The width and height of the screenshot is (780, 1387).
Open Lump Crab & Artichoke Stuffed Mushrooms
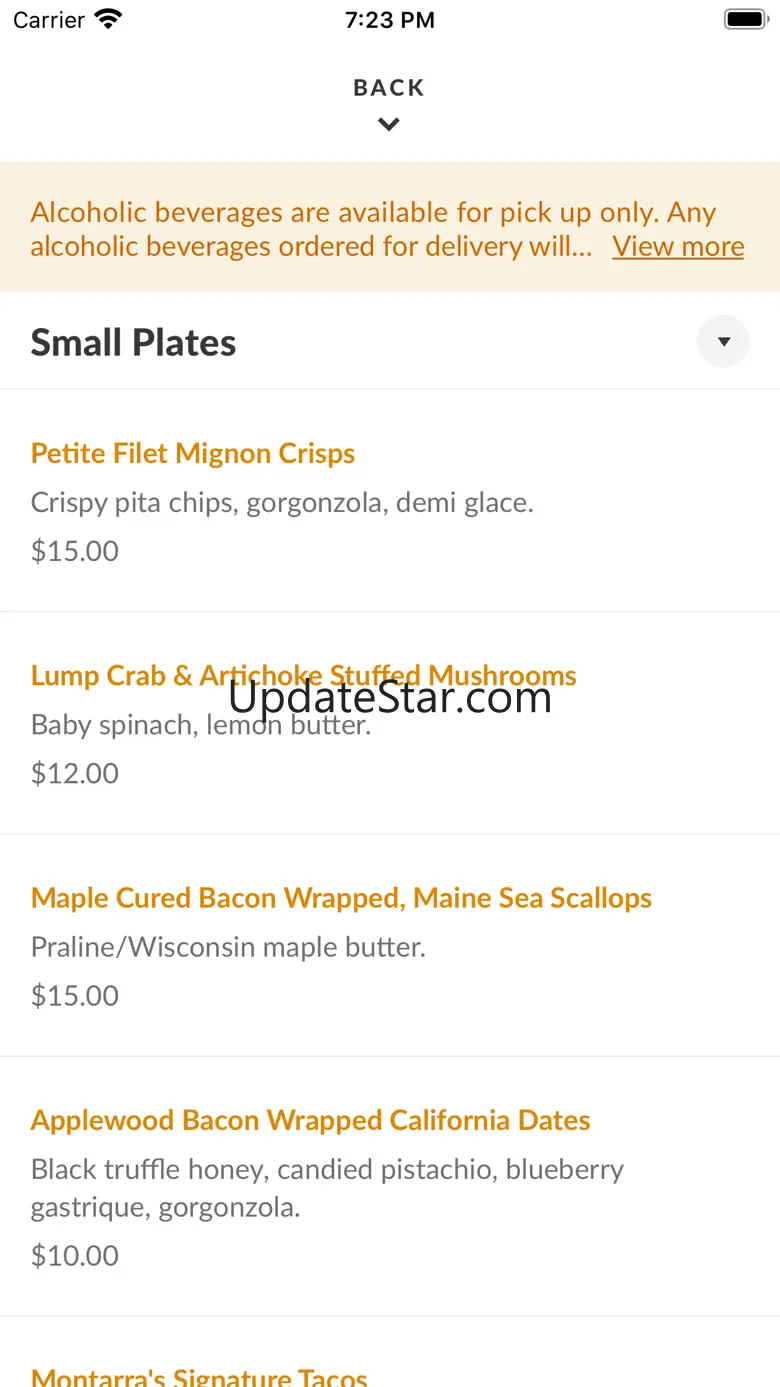click(303, 676)
